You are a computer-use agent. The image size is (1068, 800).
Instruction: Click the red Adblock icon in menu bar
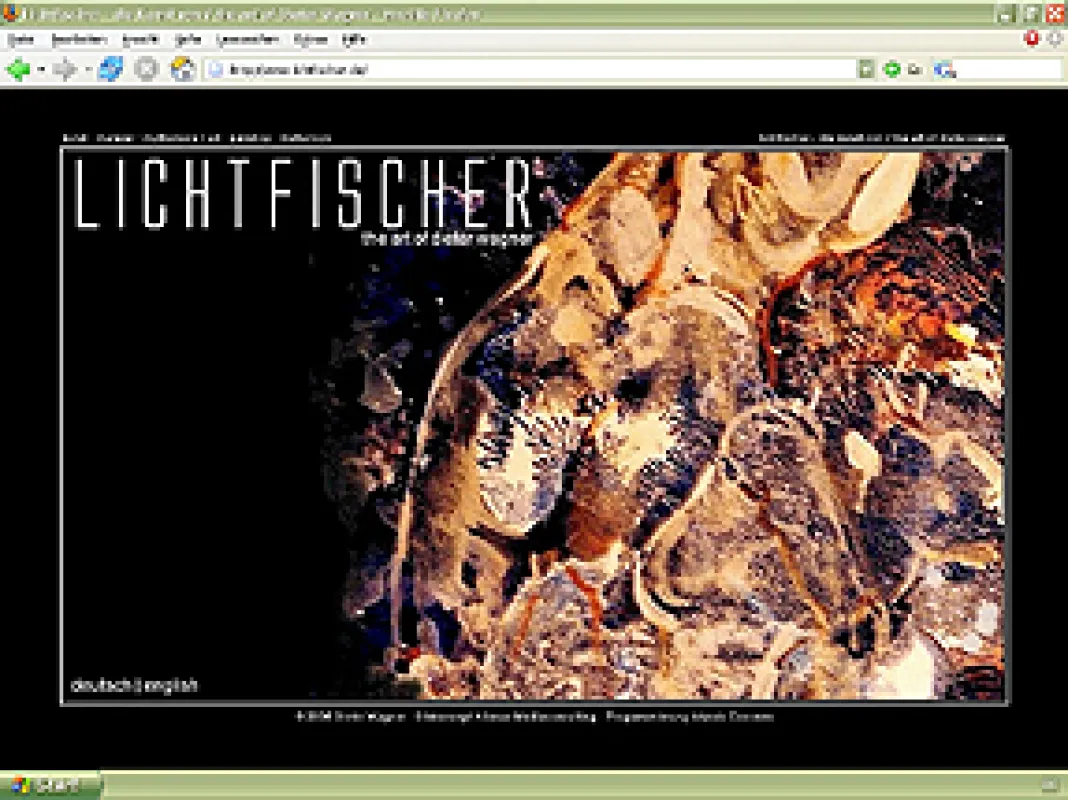click(x=1033, y=39)
